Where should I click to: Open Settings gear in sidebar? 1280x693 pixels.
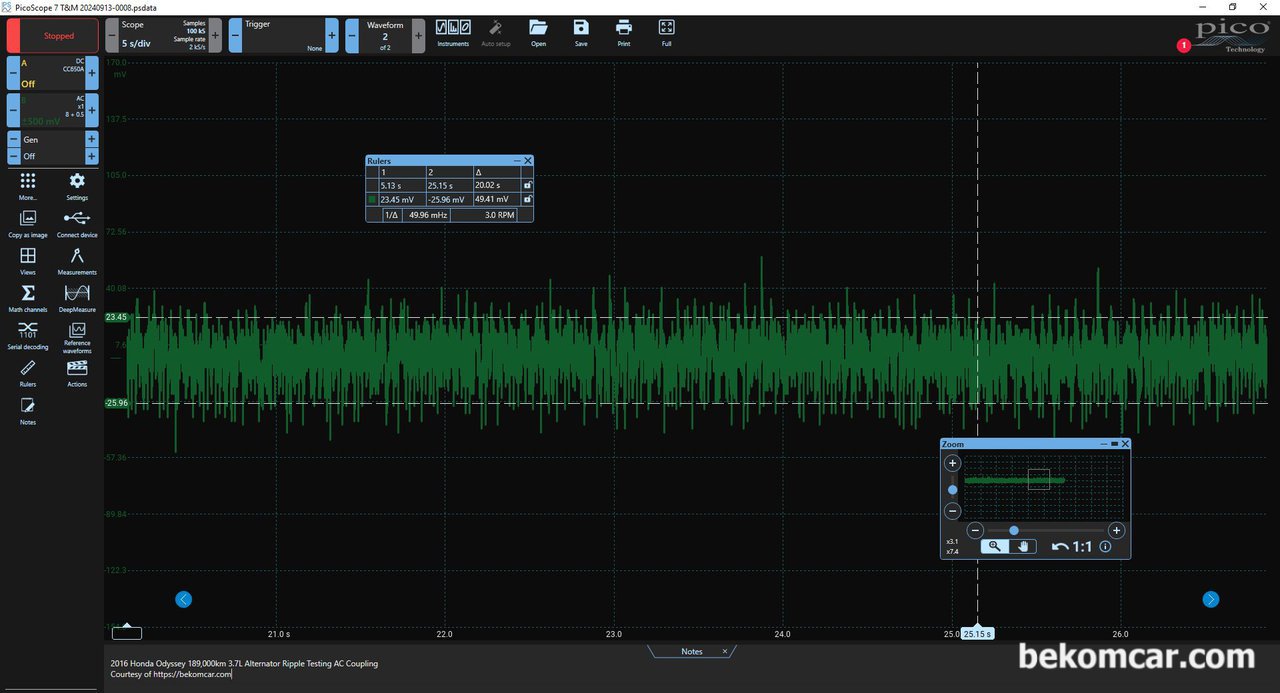77,186
